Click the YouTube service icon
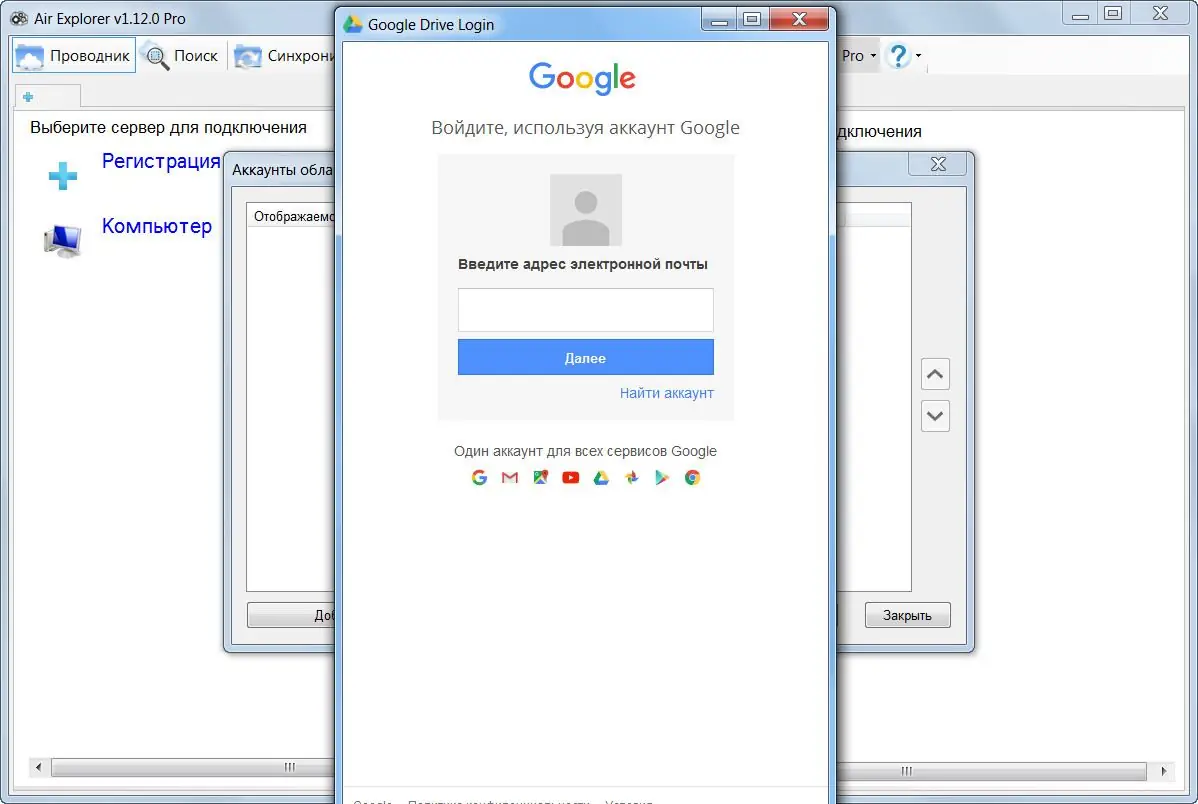This screenshot has width=1198, height=804. [571, 478]
